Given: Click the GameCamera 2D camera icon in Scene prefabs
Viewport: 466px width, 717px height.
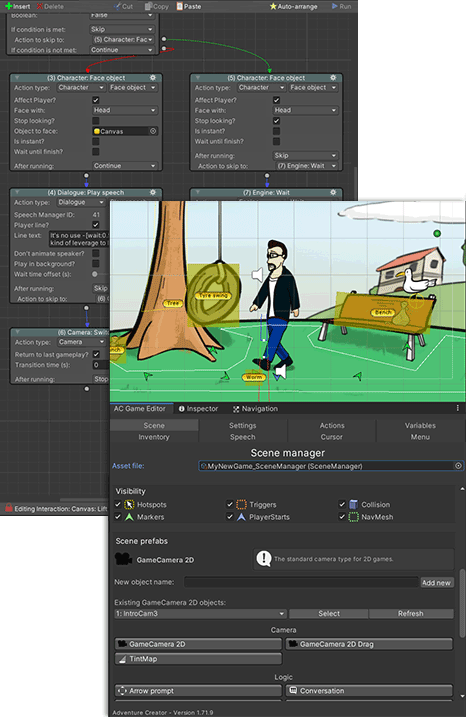Looking at the screenshot, I should (x=123, y=559).
